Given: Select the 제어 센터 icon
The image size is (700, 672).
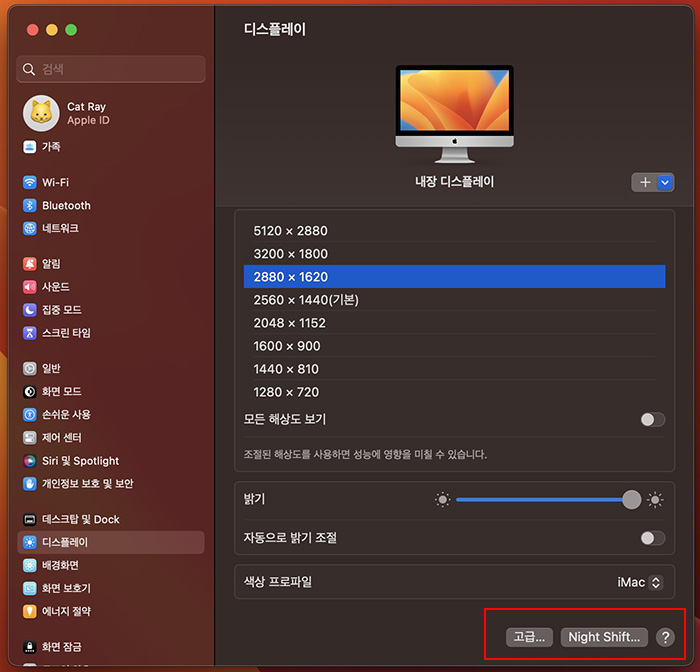Looking at the screenshot, I should click(x=29, y=438).
